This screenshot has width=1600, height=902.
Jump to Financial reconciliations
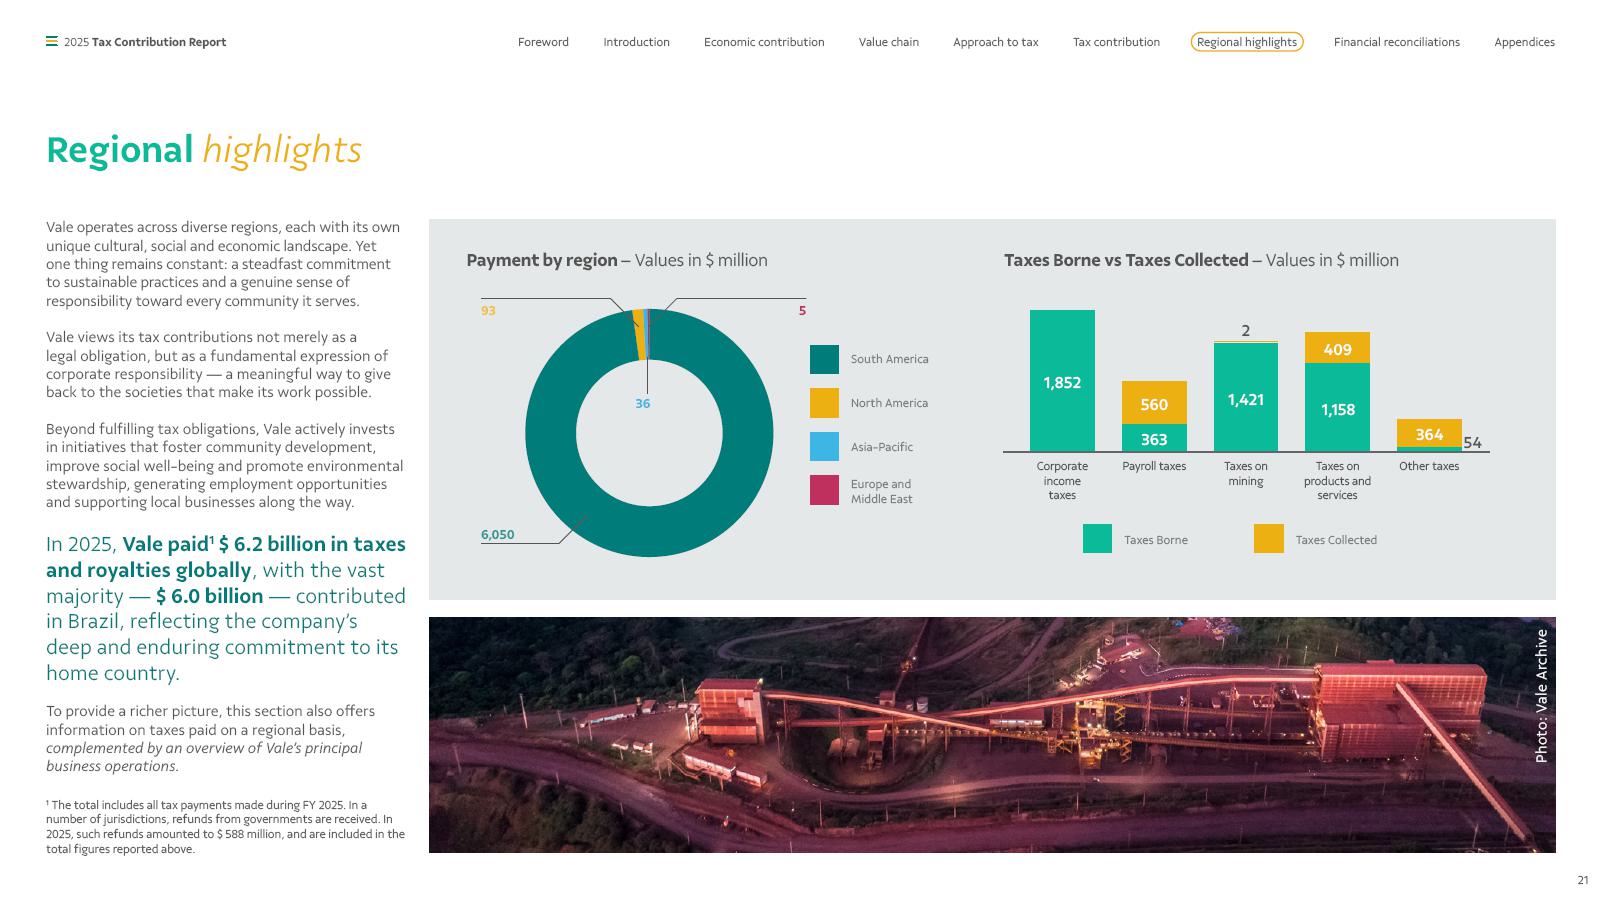coord(1397,42)
